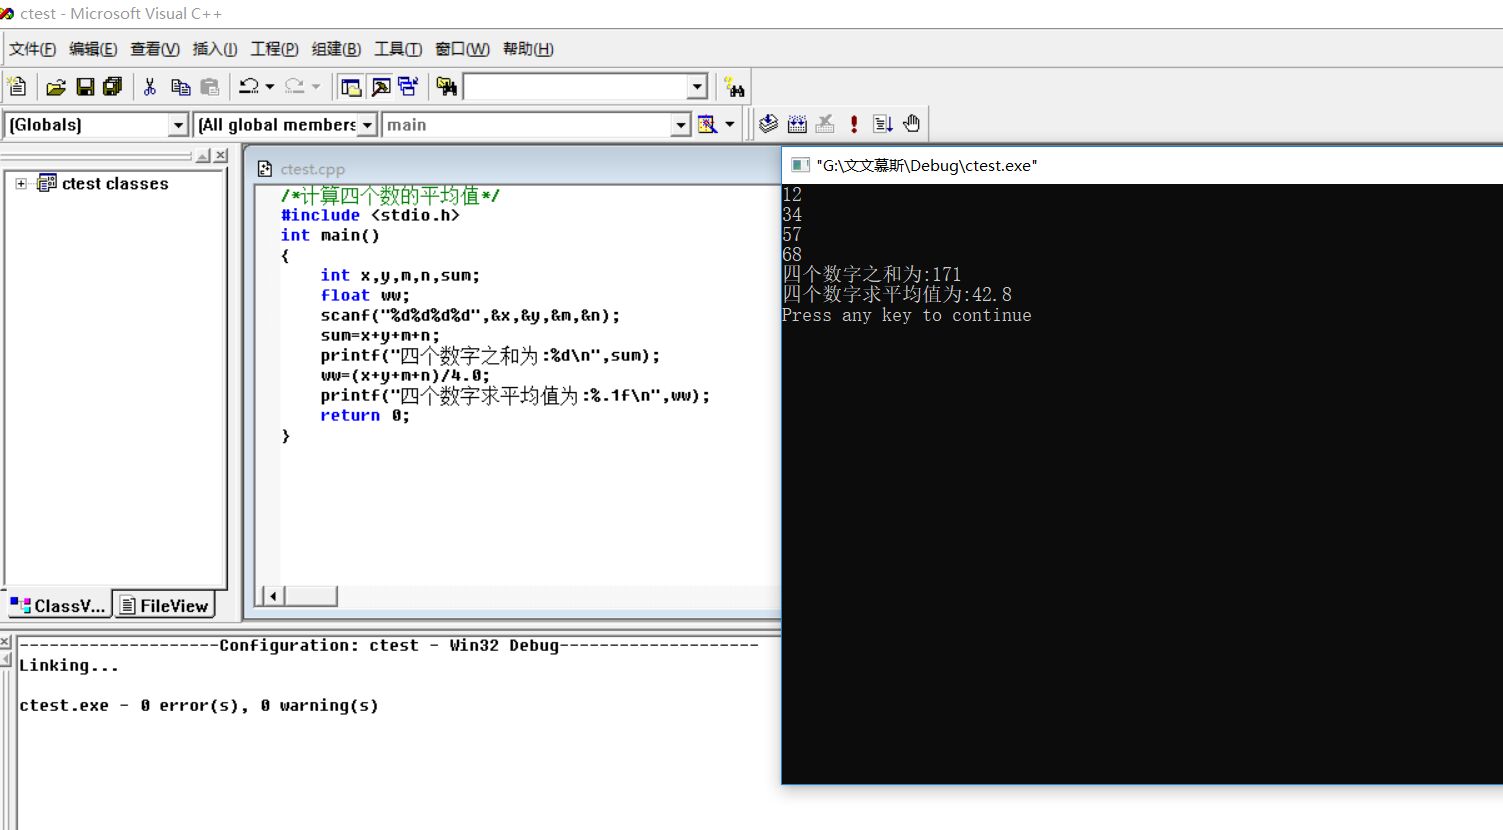
Task: Close the workspace pane
Action: (x=221, y=156)
